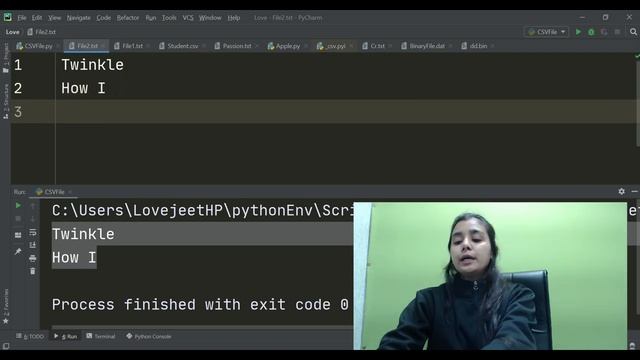Toggle soft-wrap in the Run console

[x=33, y=232]
